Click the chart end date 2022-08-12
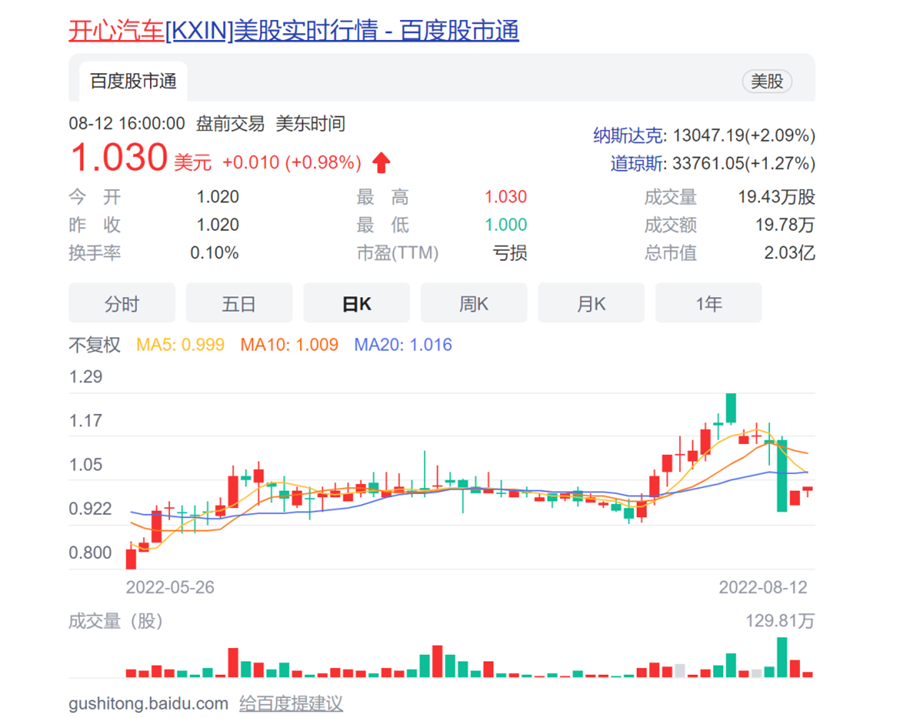900x718 pixels. [x=763, y=587]
